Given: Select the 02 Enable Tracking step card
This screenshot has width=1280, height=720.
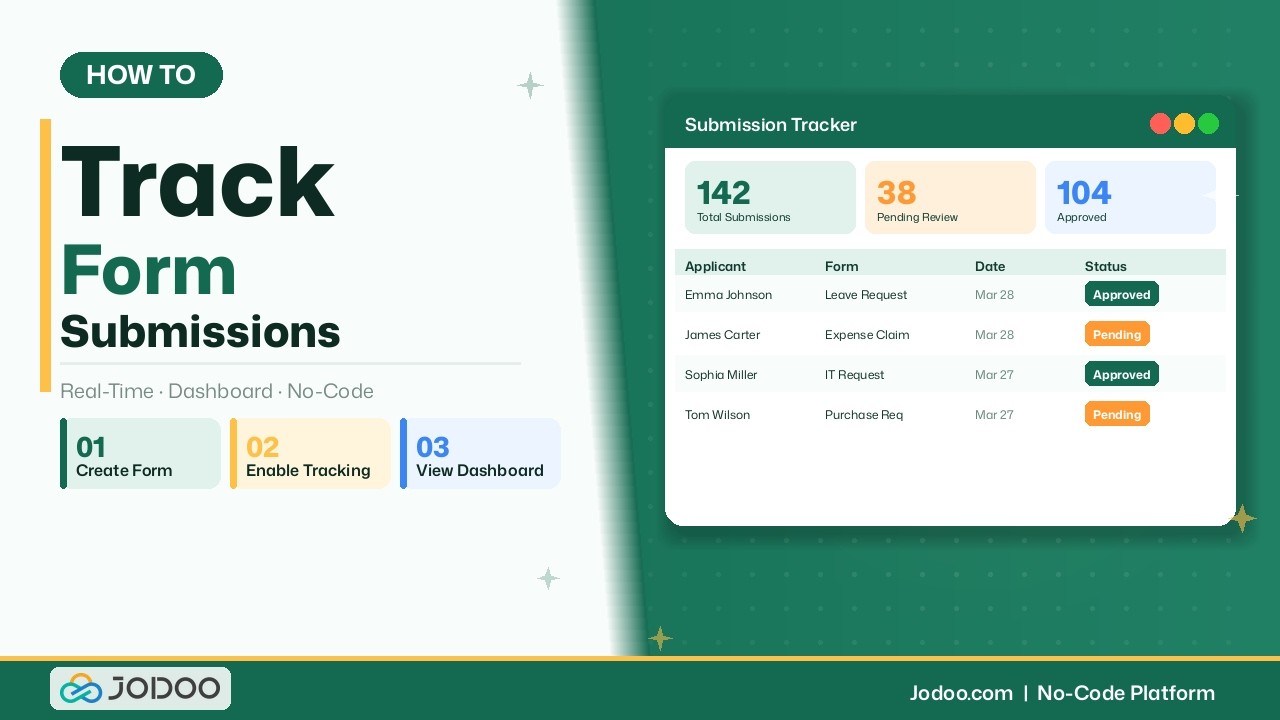Looking at the screenshot, I should (x=310, y=454).
